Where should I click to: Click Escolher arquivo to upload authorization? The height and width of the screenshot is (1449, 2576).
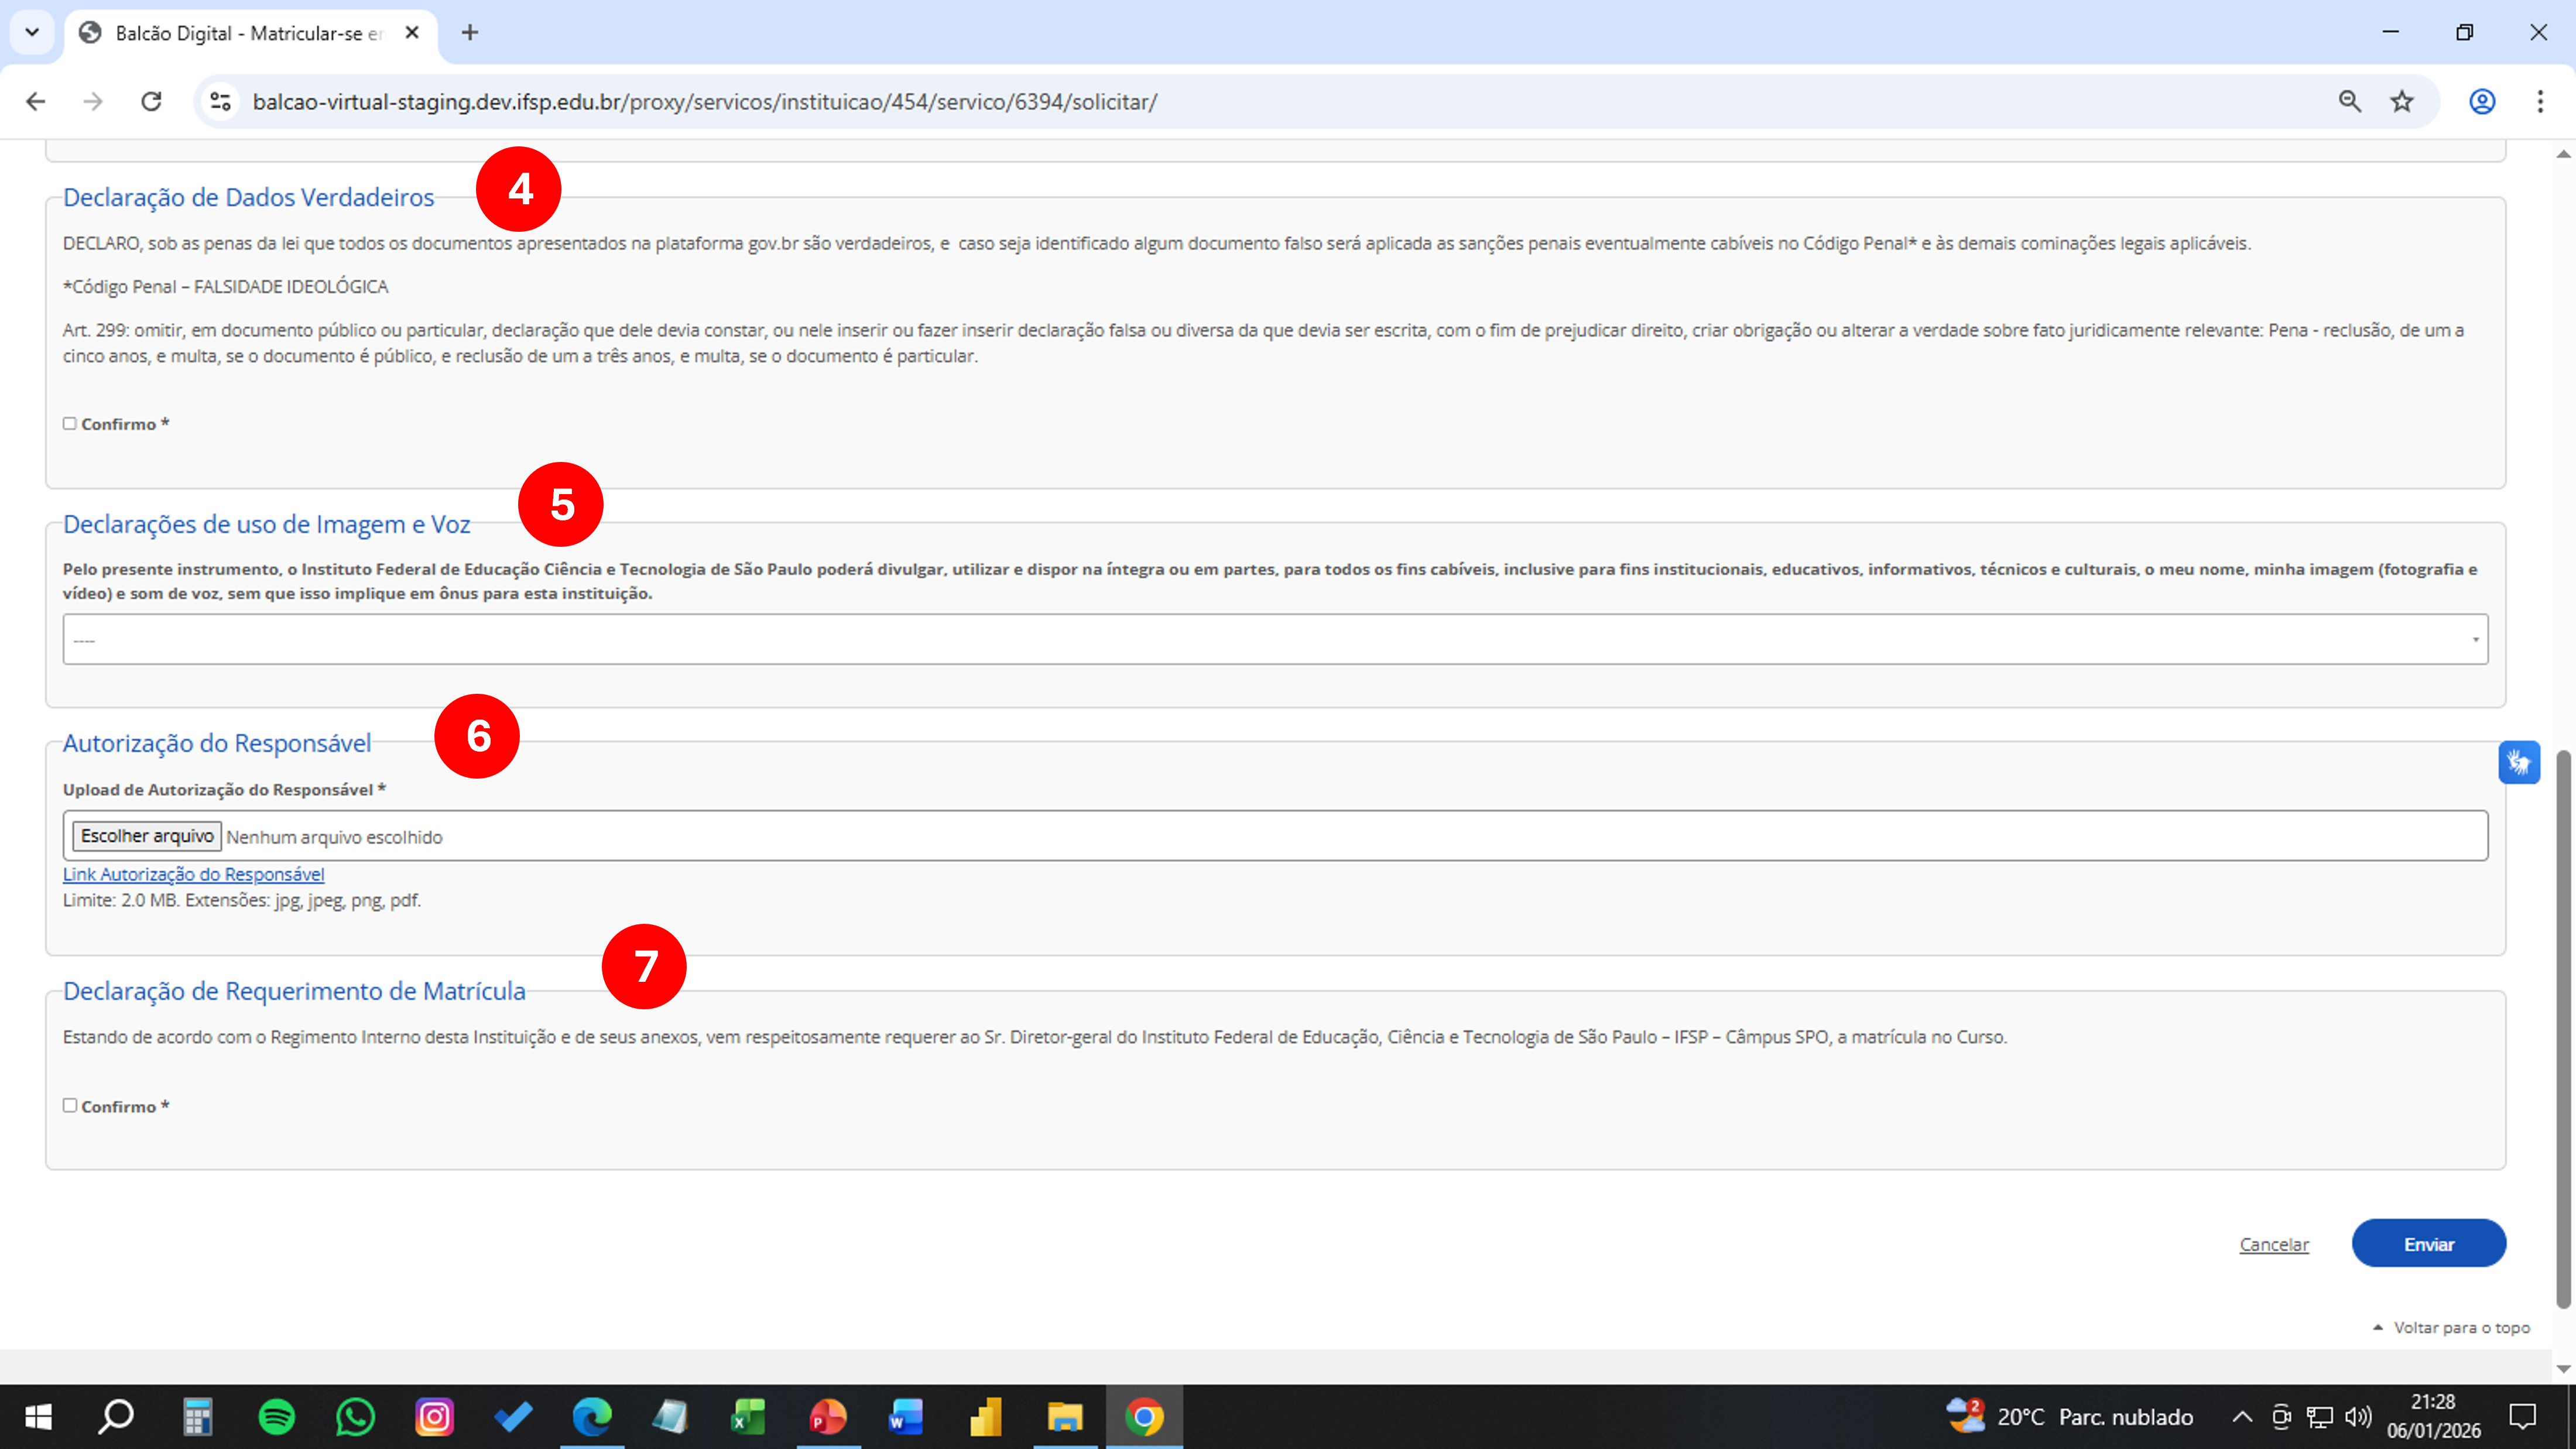147,836
